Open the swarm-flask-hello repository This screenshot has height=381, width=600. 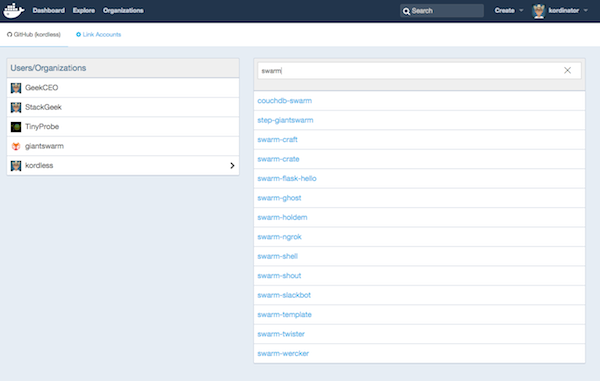(287, 179)
